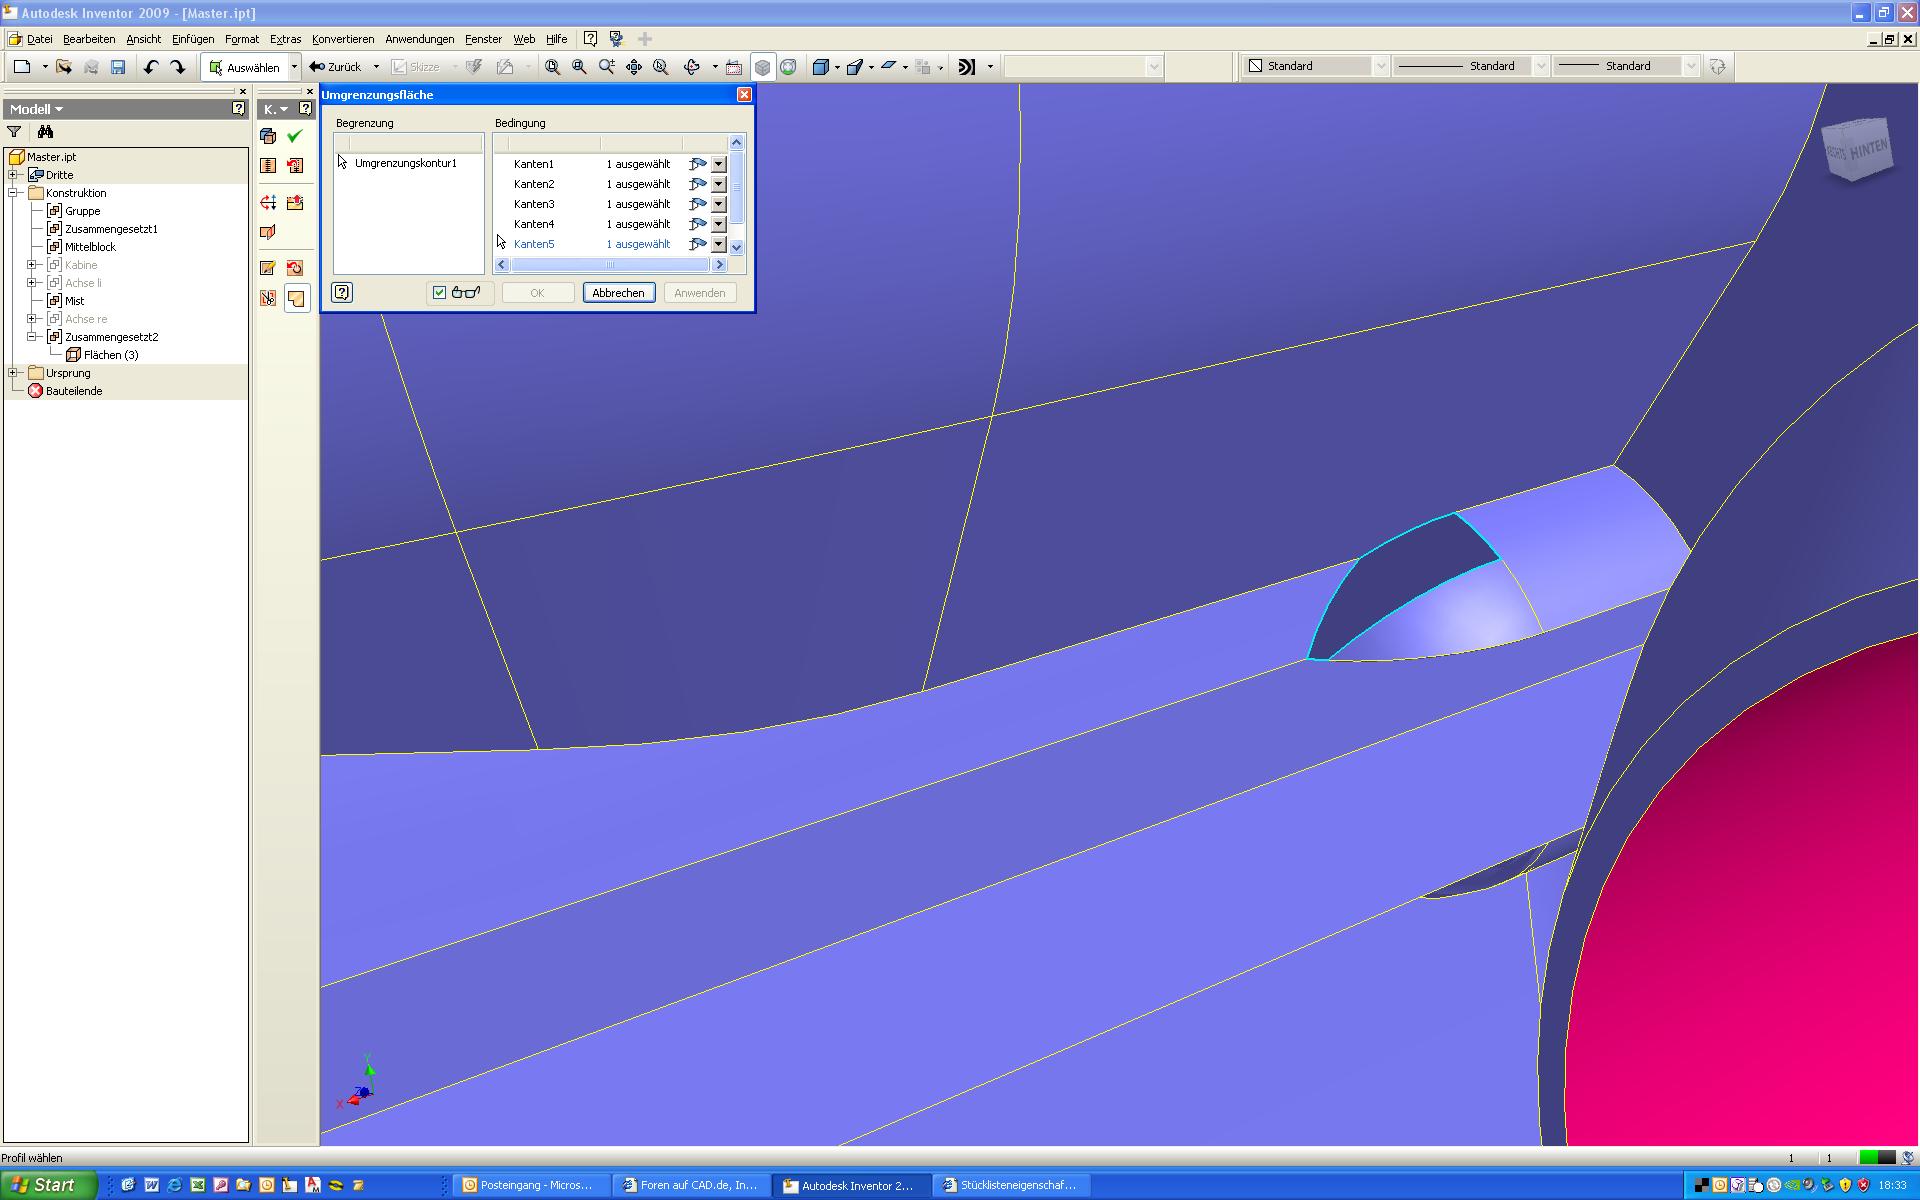Click the Undo arrow icon
The image size is (1920, 1200).
pos(151,67)
